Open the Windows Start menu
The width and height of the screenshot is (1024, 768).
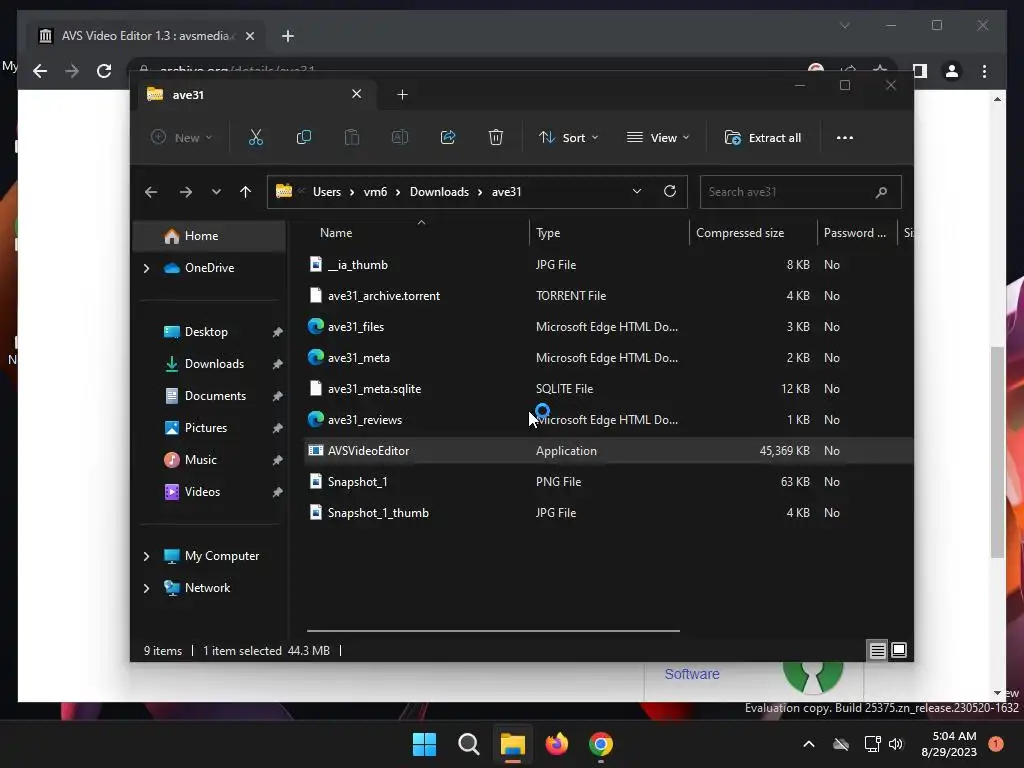point(424,744)
